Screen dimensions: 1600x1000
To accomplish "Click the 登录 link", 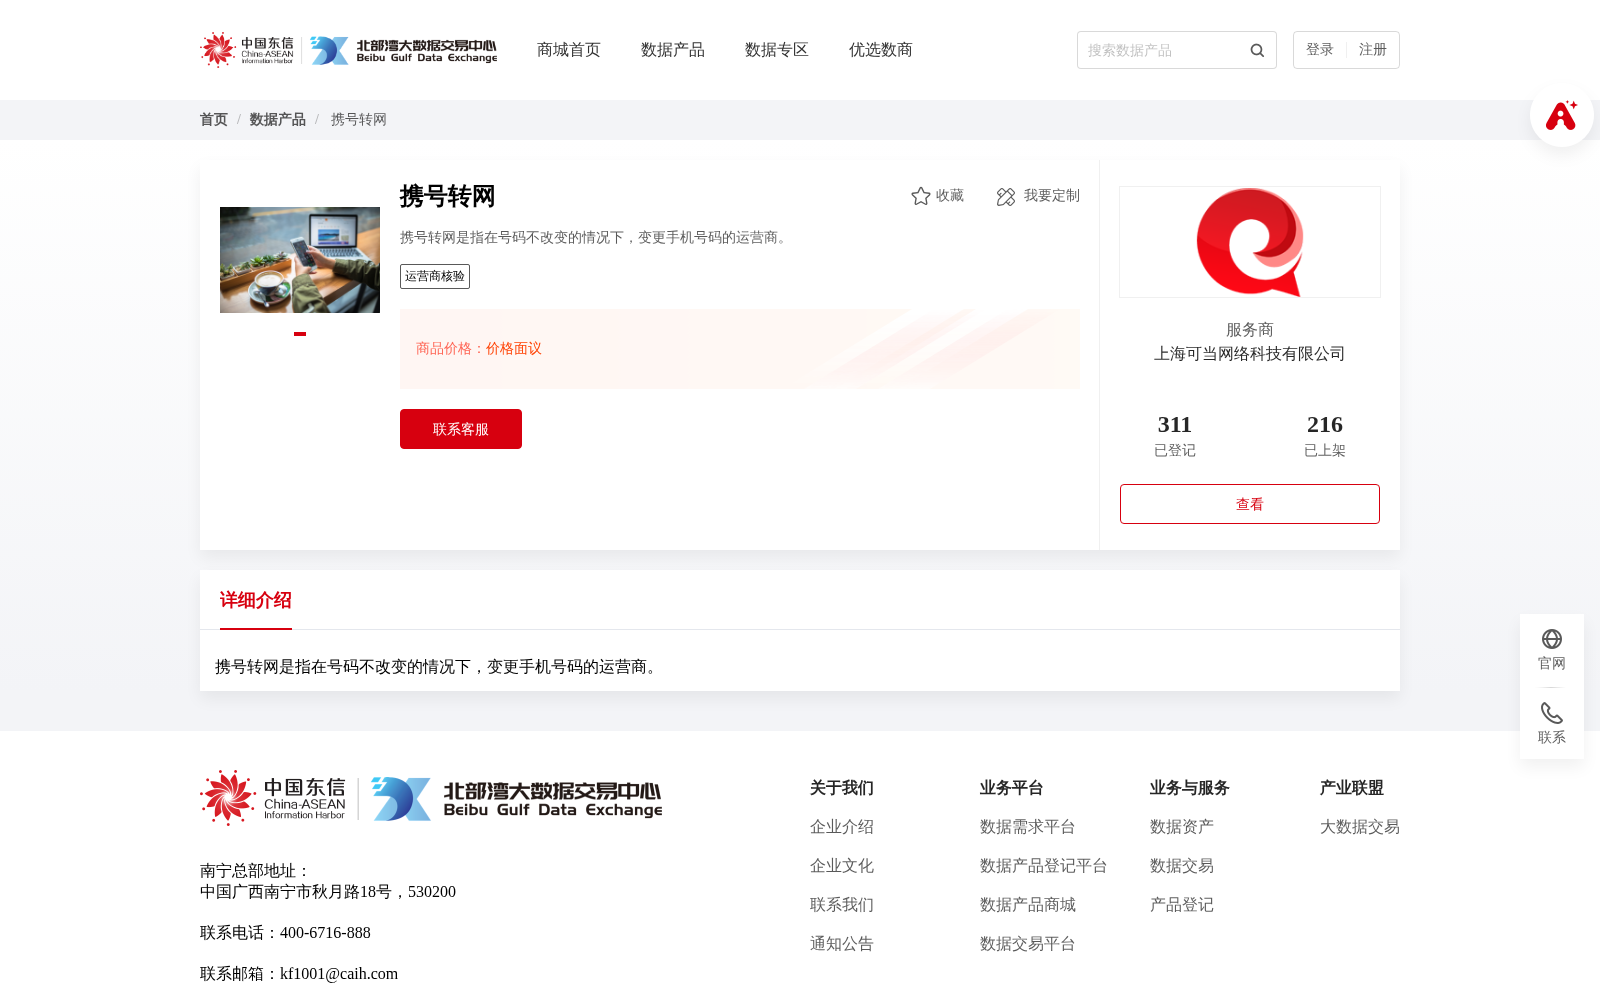I will (1320, 50).
